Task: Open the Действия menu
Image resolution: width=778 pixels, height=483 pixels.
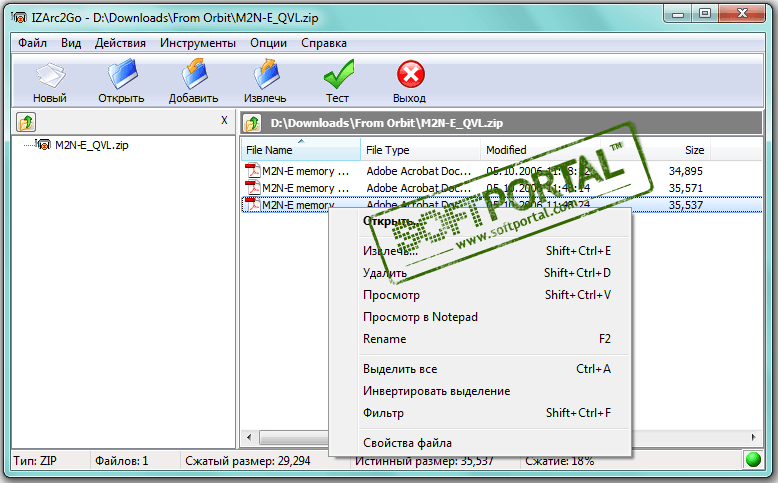Action: (x=120, y=43)
